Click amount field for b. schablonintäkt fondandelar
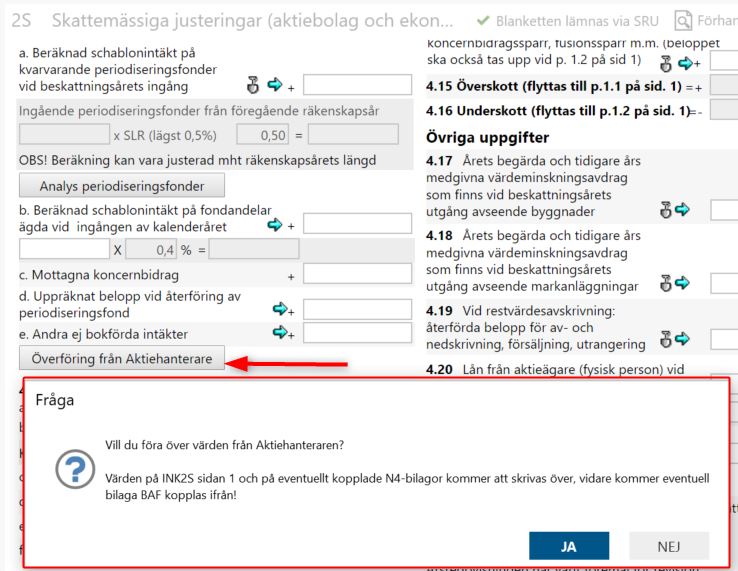Screen dimensions: 738x571 [357, 223]
